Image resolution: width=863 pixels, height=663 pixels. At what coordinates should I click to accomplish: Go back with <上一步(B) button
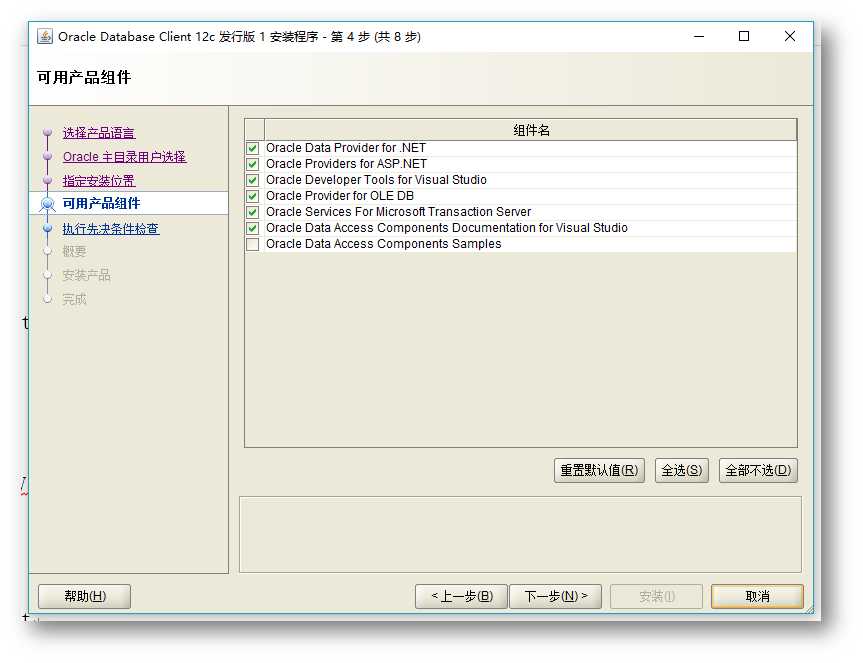(461, 596)
